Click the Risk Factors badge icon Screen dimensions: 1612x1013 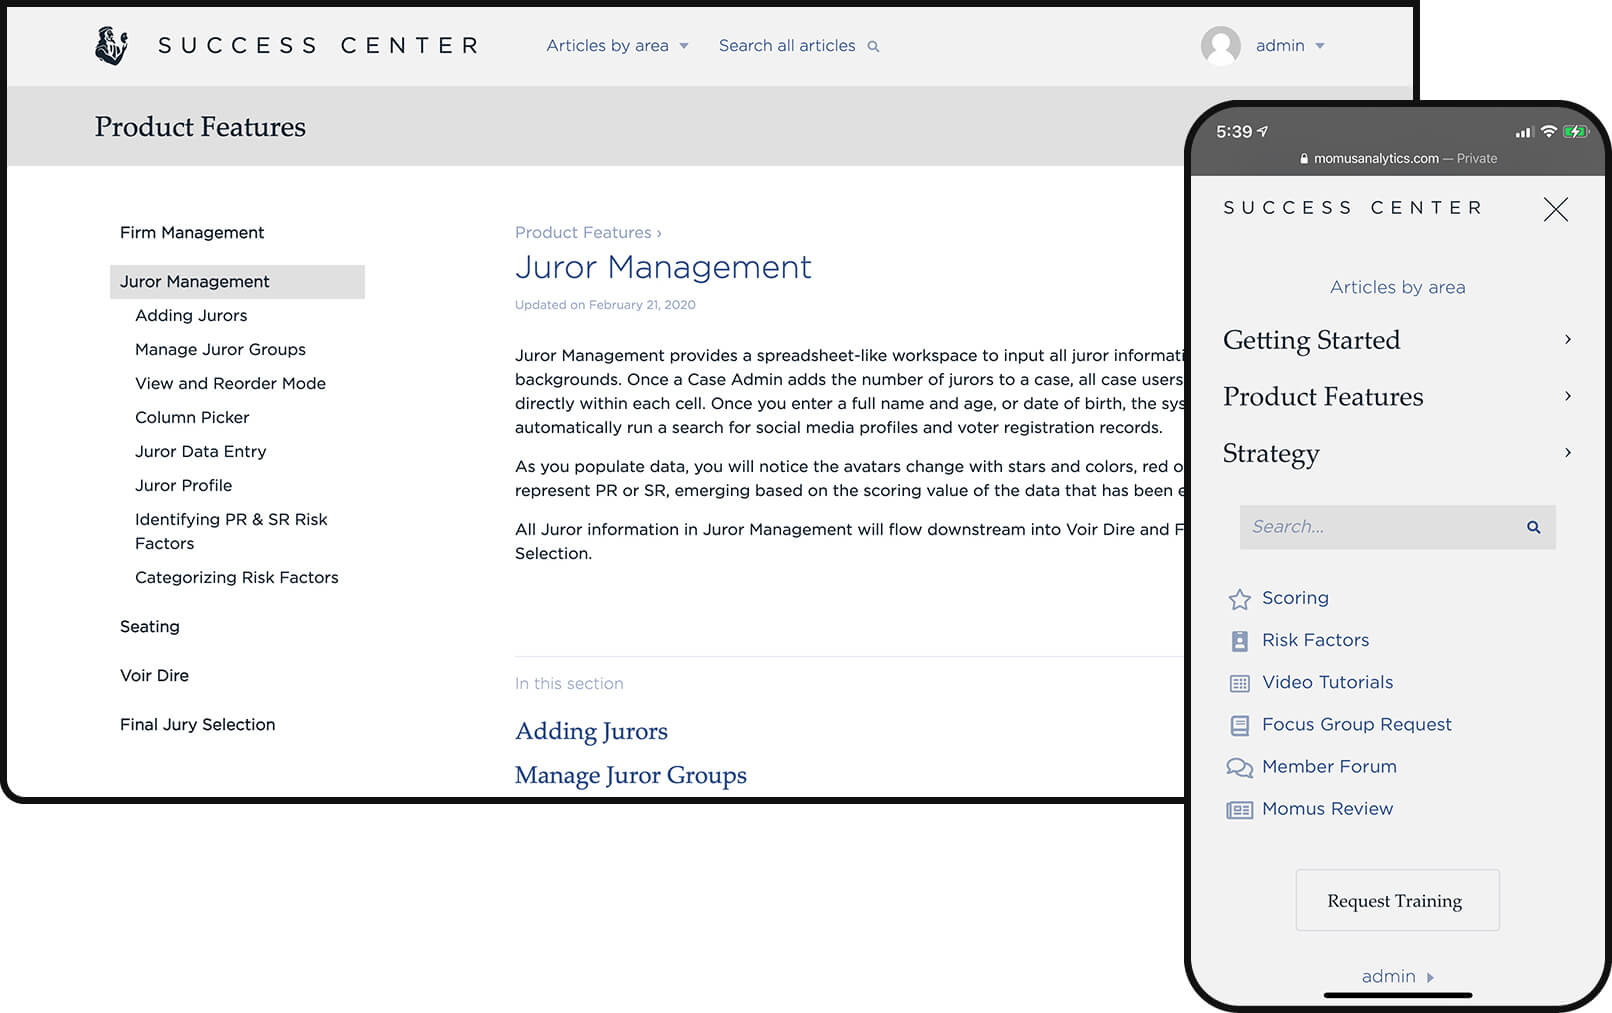pyautogui.click(x=1239, y=641)
